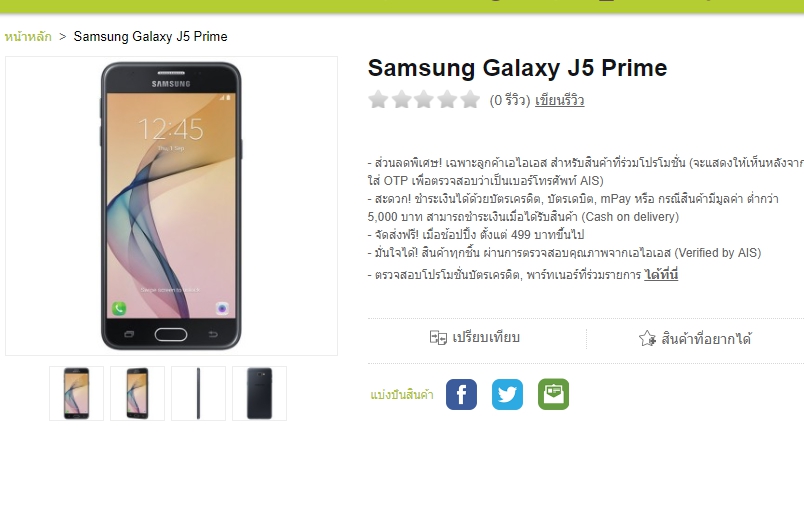Select the second angled phone thumbnail

click(137, 393)
